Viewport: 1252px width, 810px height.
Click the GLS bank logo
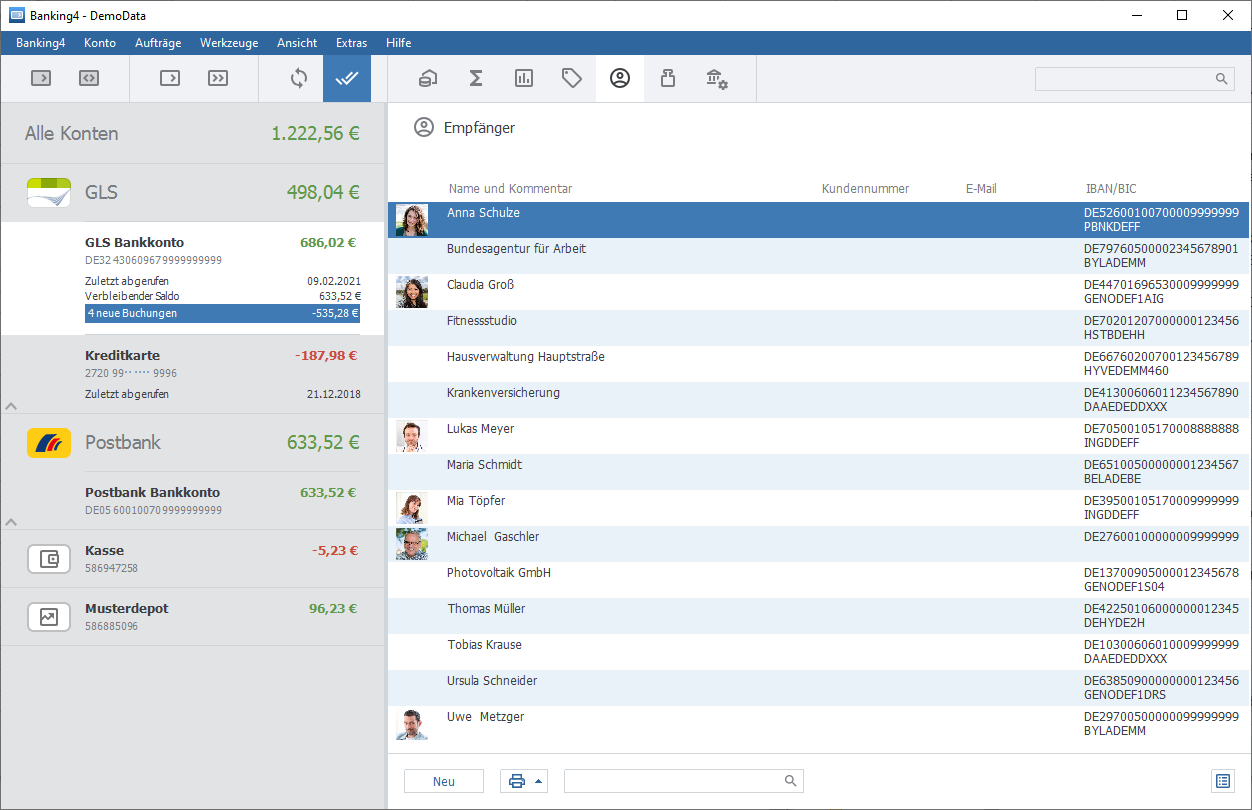tap(49, 192)
